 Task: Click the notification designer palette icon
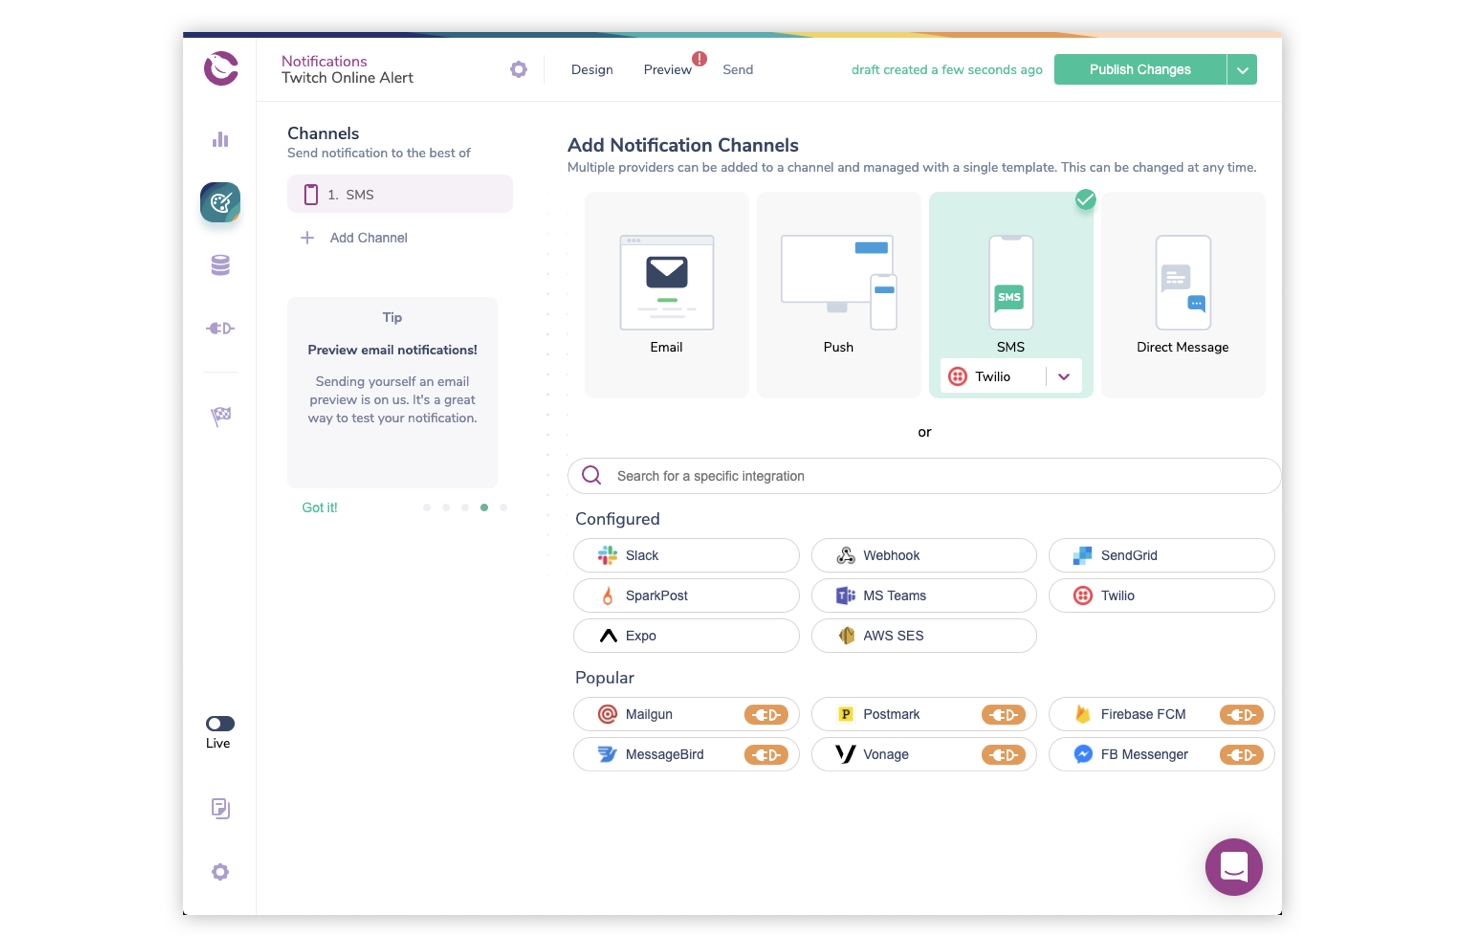220,202
